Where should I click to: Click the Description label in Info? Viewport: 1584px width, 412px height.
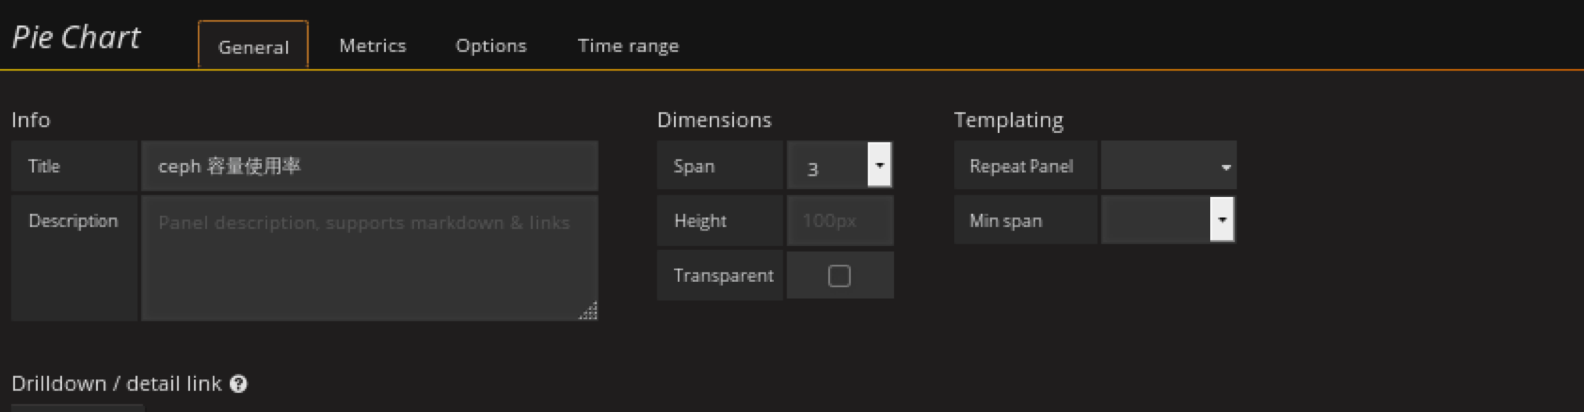(x=73, y=221)
